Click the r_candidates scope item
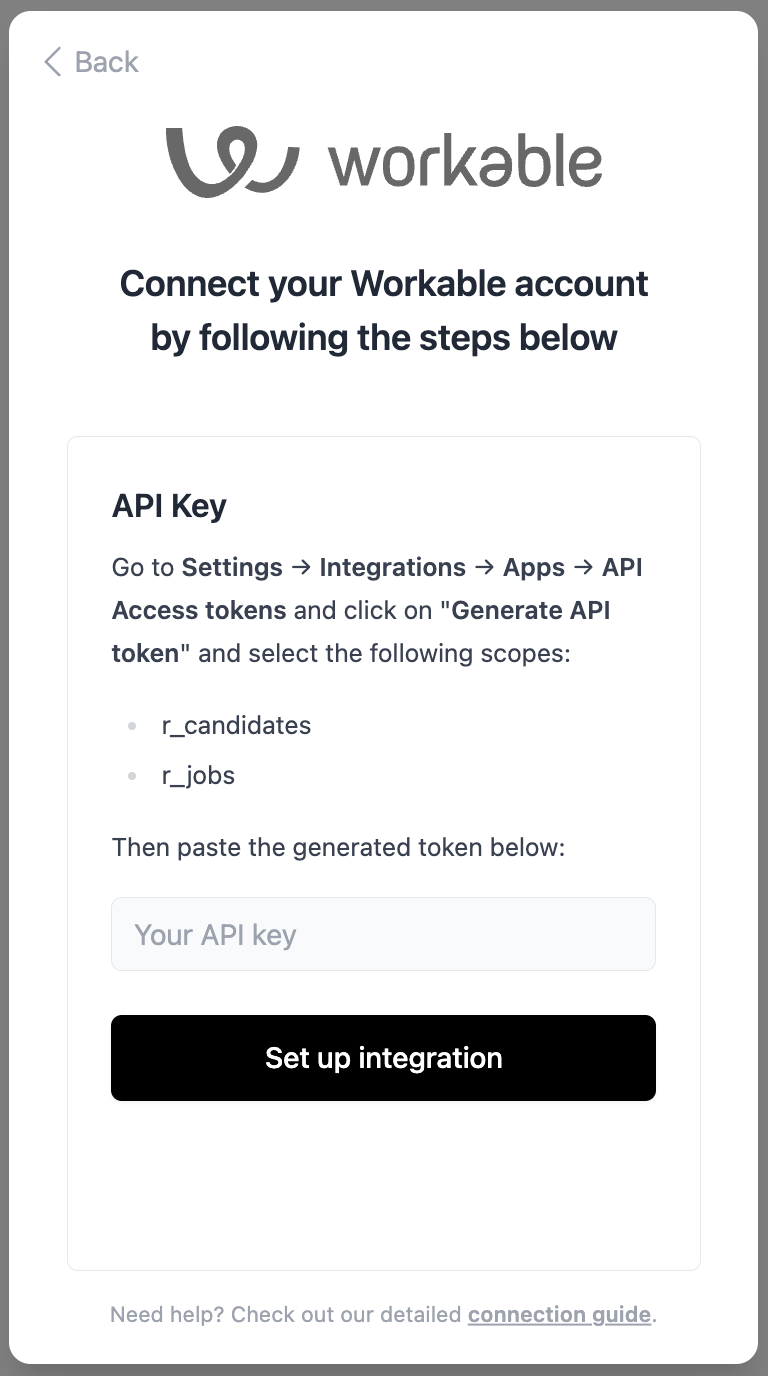768x1376 pixels. (236, 725)
